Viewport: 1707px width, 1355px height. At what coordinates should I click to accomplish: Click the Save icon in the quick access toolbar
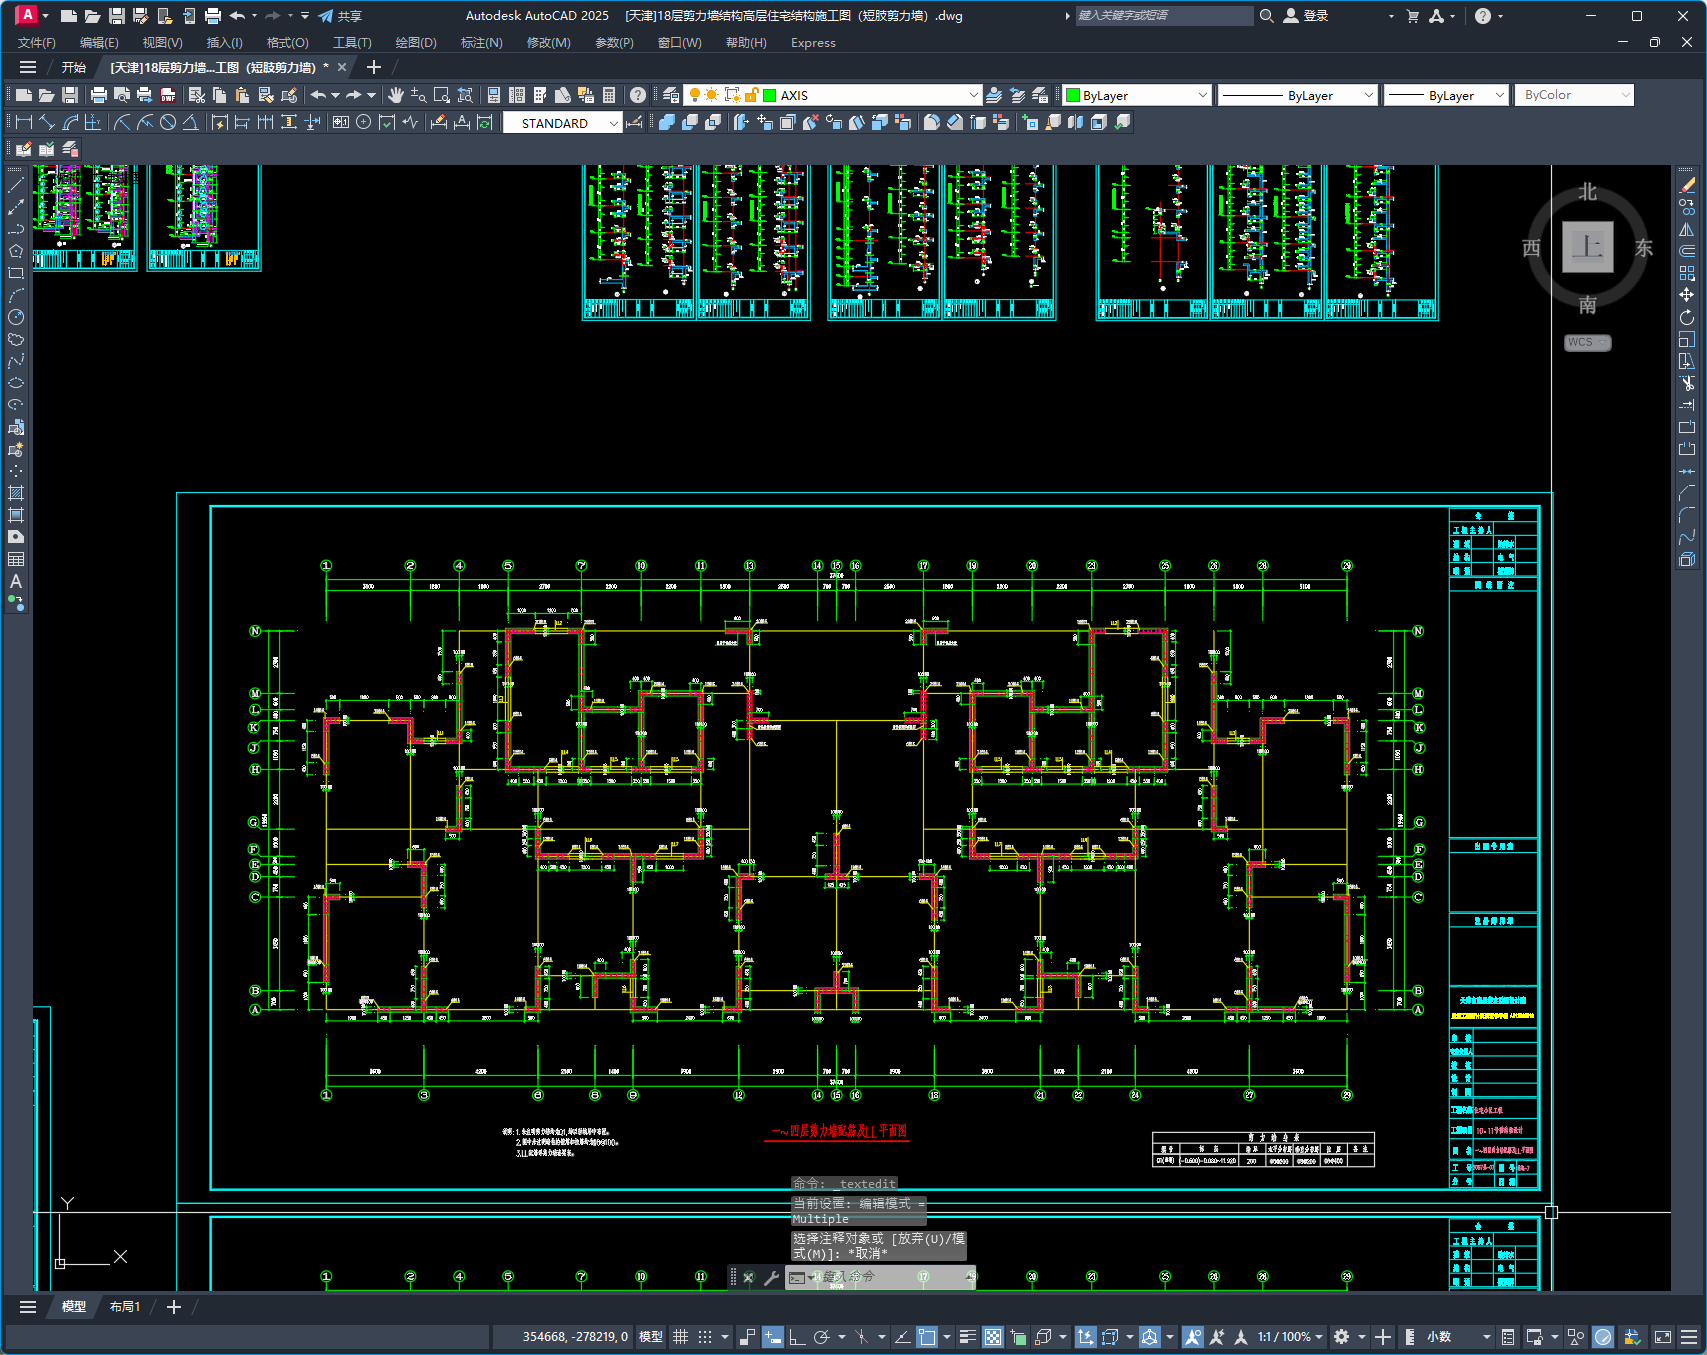coord(117,16)
